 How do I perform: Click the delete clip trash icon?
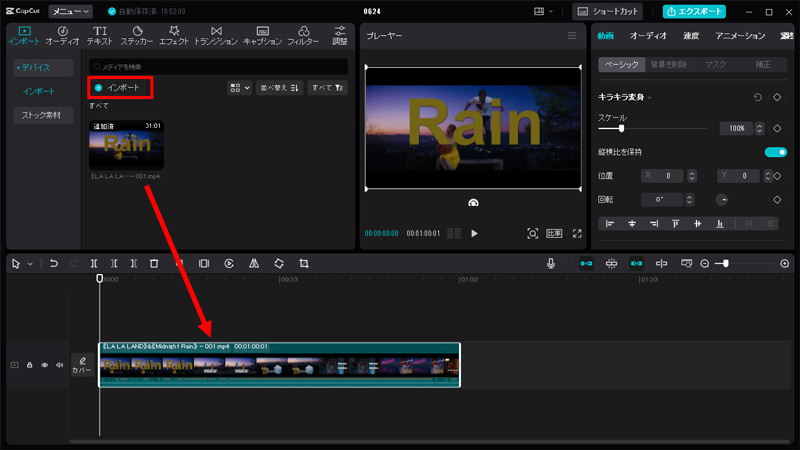point(154,263)
